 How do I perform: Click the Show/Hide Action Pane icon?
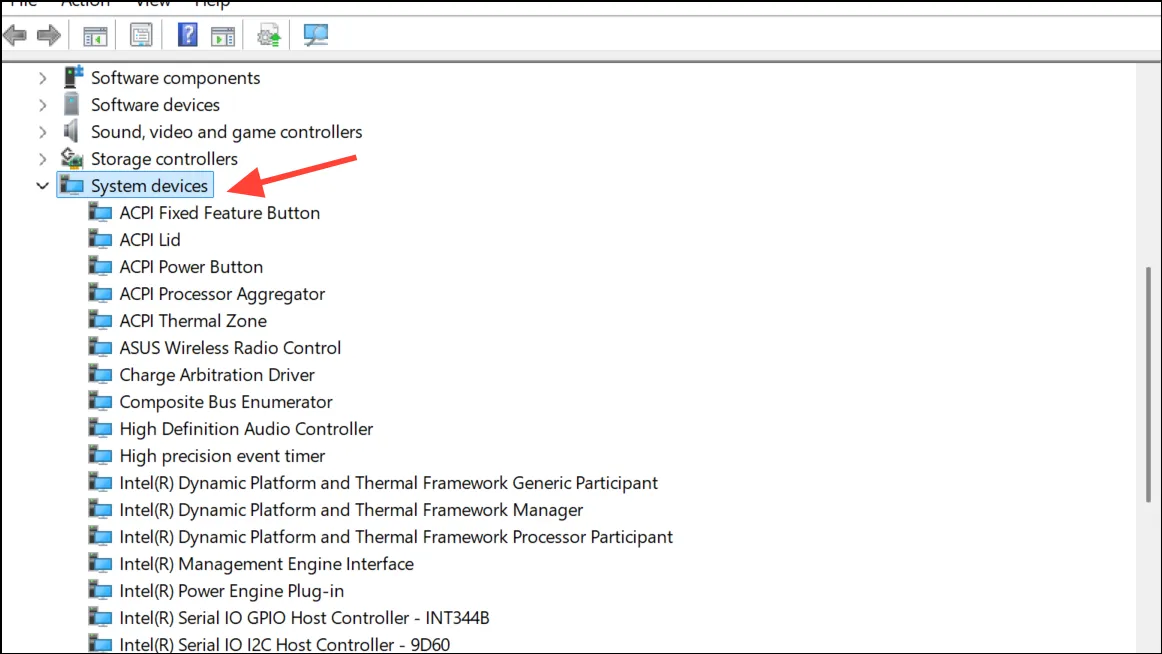(222, 35)
